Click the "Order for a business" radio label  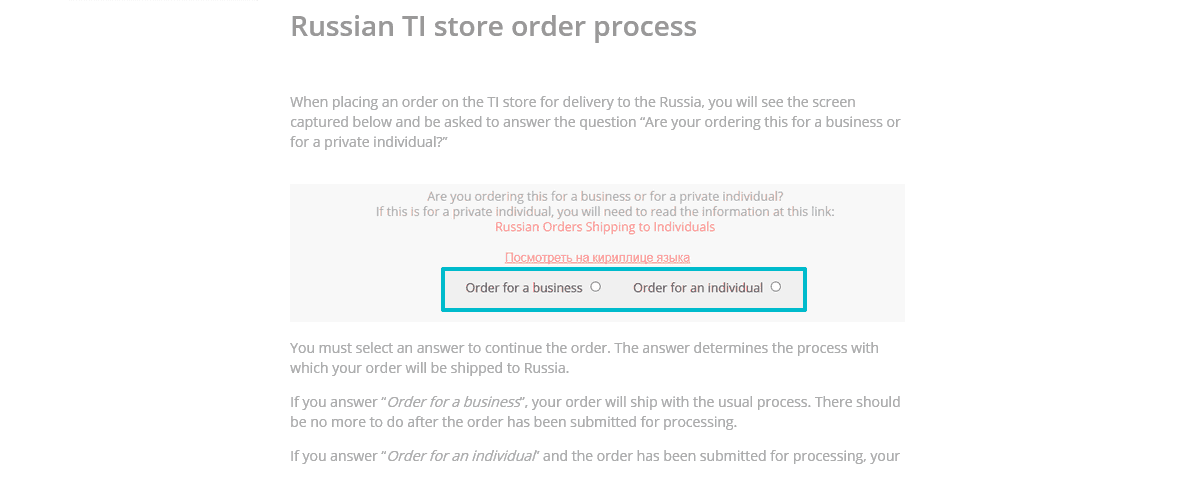point(523,288)
